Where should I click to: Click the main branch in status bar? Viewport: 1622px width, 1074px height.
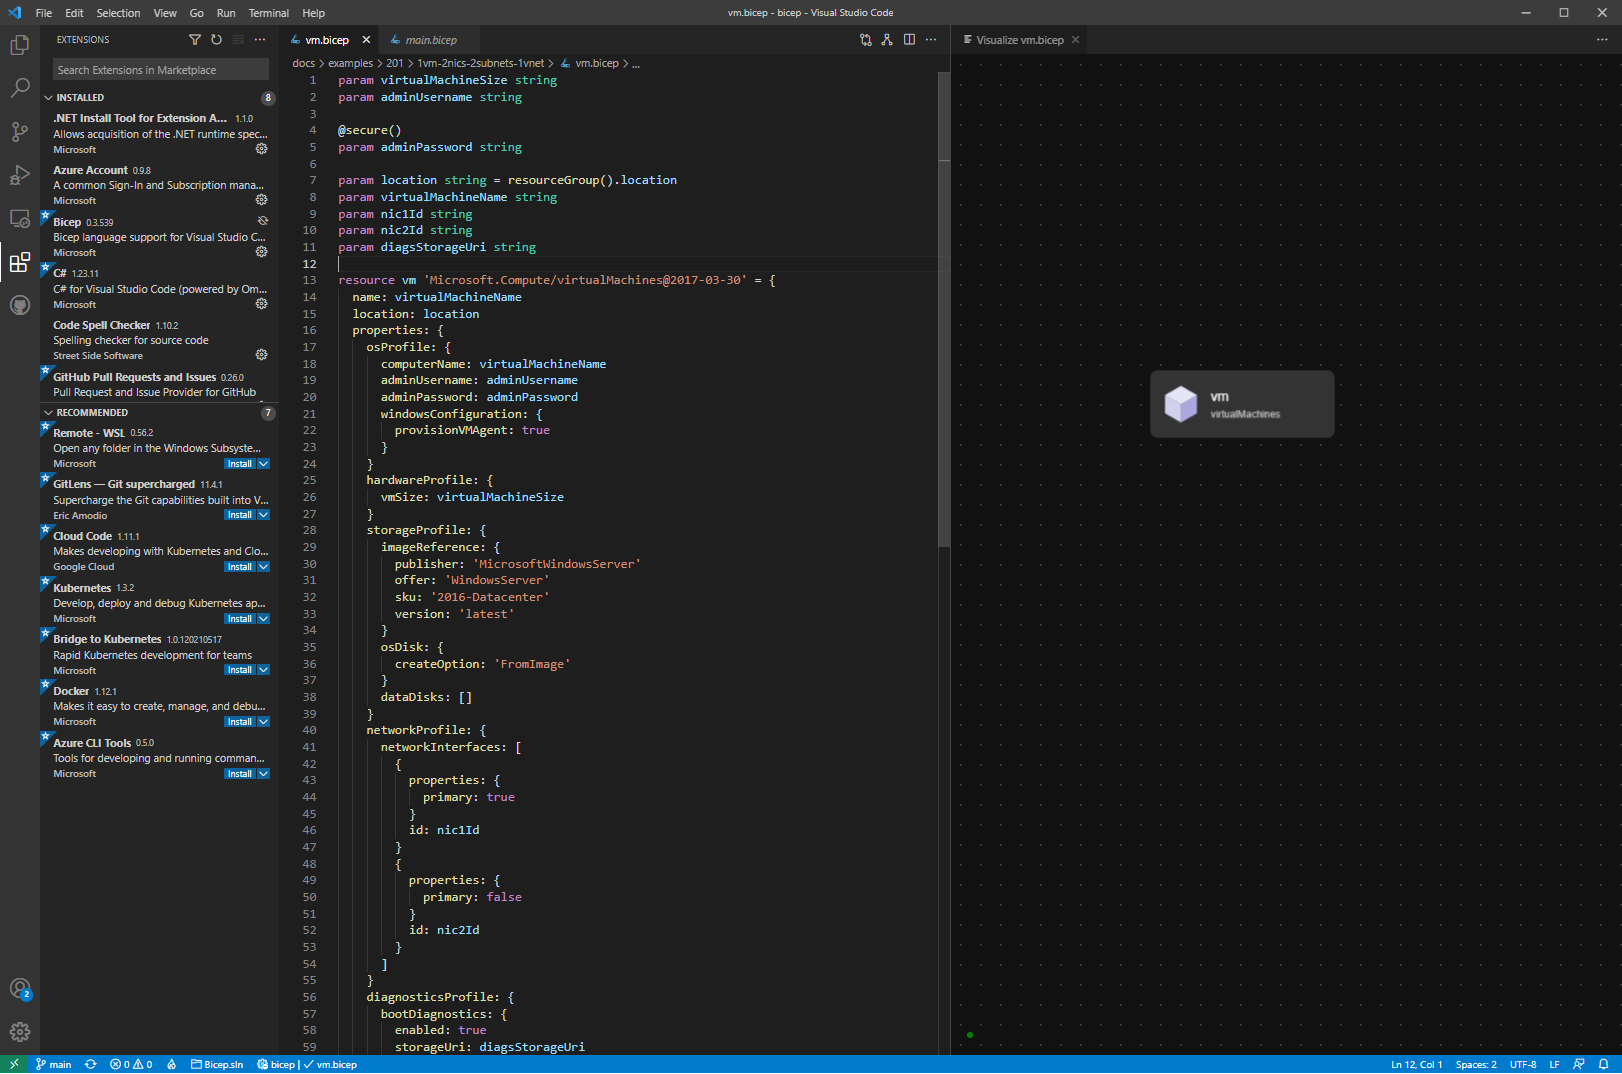pos(54,1065)
